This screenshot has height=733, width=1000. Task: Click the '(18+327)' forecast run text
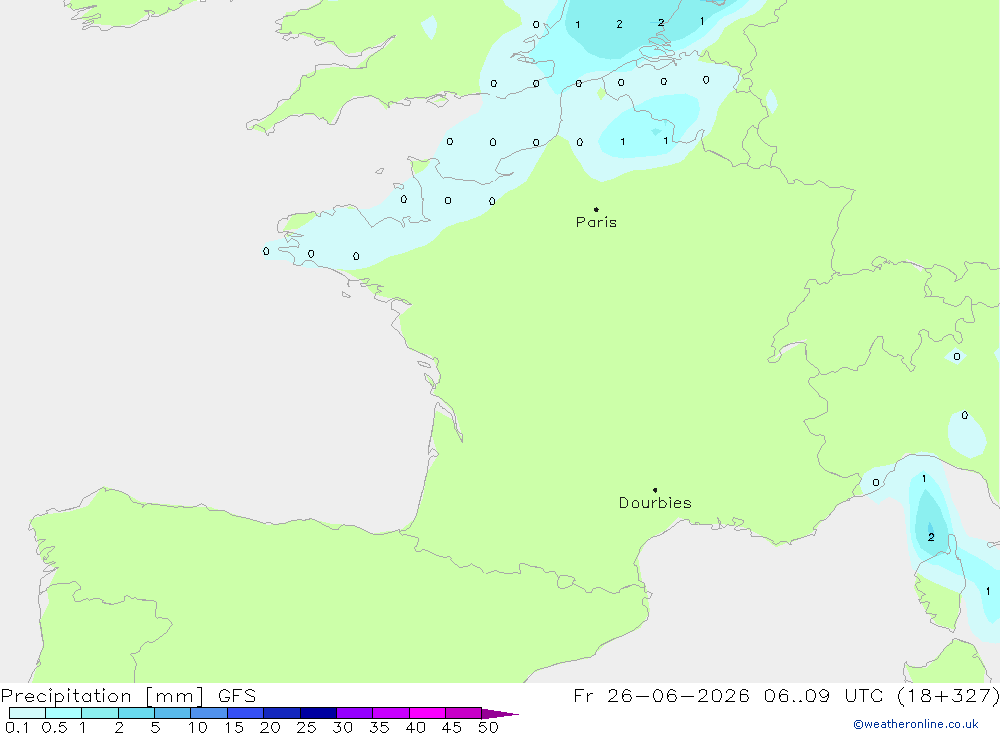[x=948, y=695]
